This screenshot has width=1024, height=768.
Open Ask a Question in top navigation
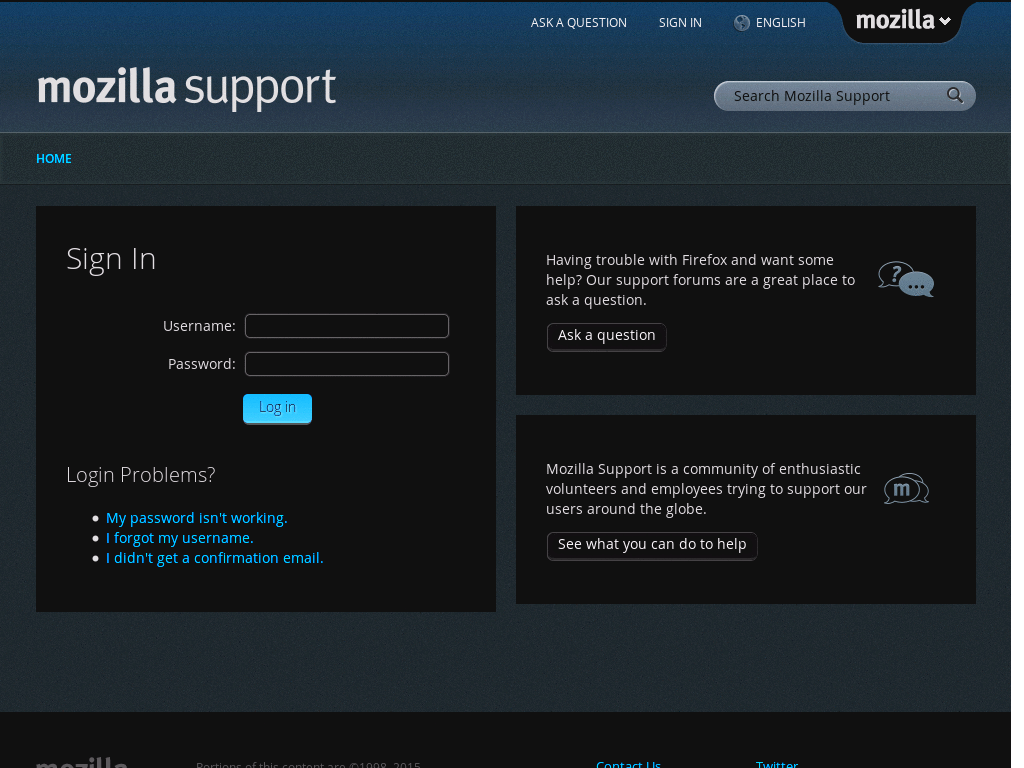coord(579,23)
